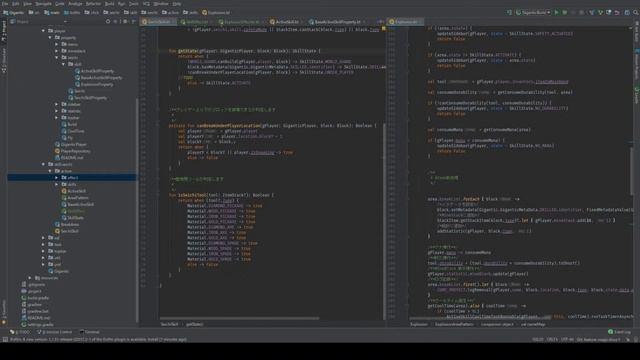This screenshot has width=640, height=360.
Task: Click the isSeichiTool function name in code
Action: [x=193, y=195]
